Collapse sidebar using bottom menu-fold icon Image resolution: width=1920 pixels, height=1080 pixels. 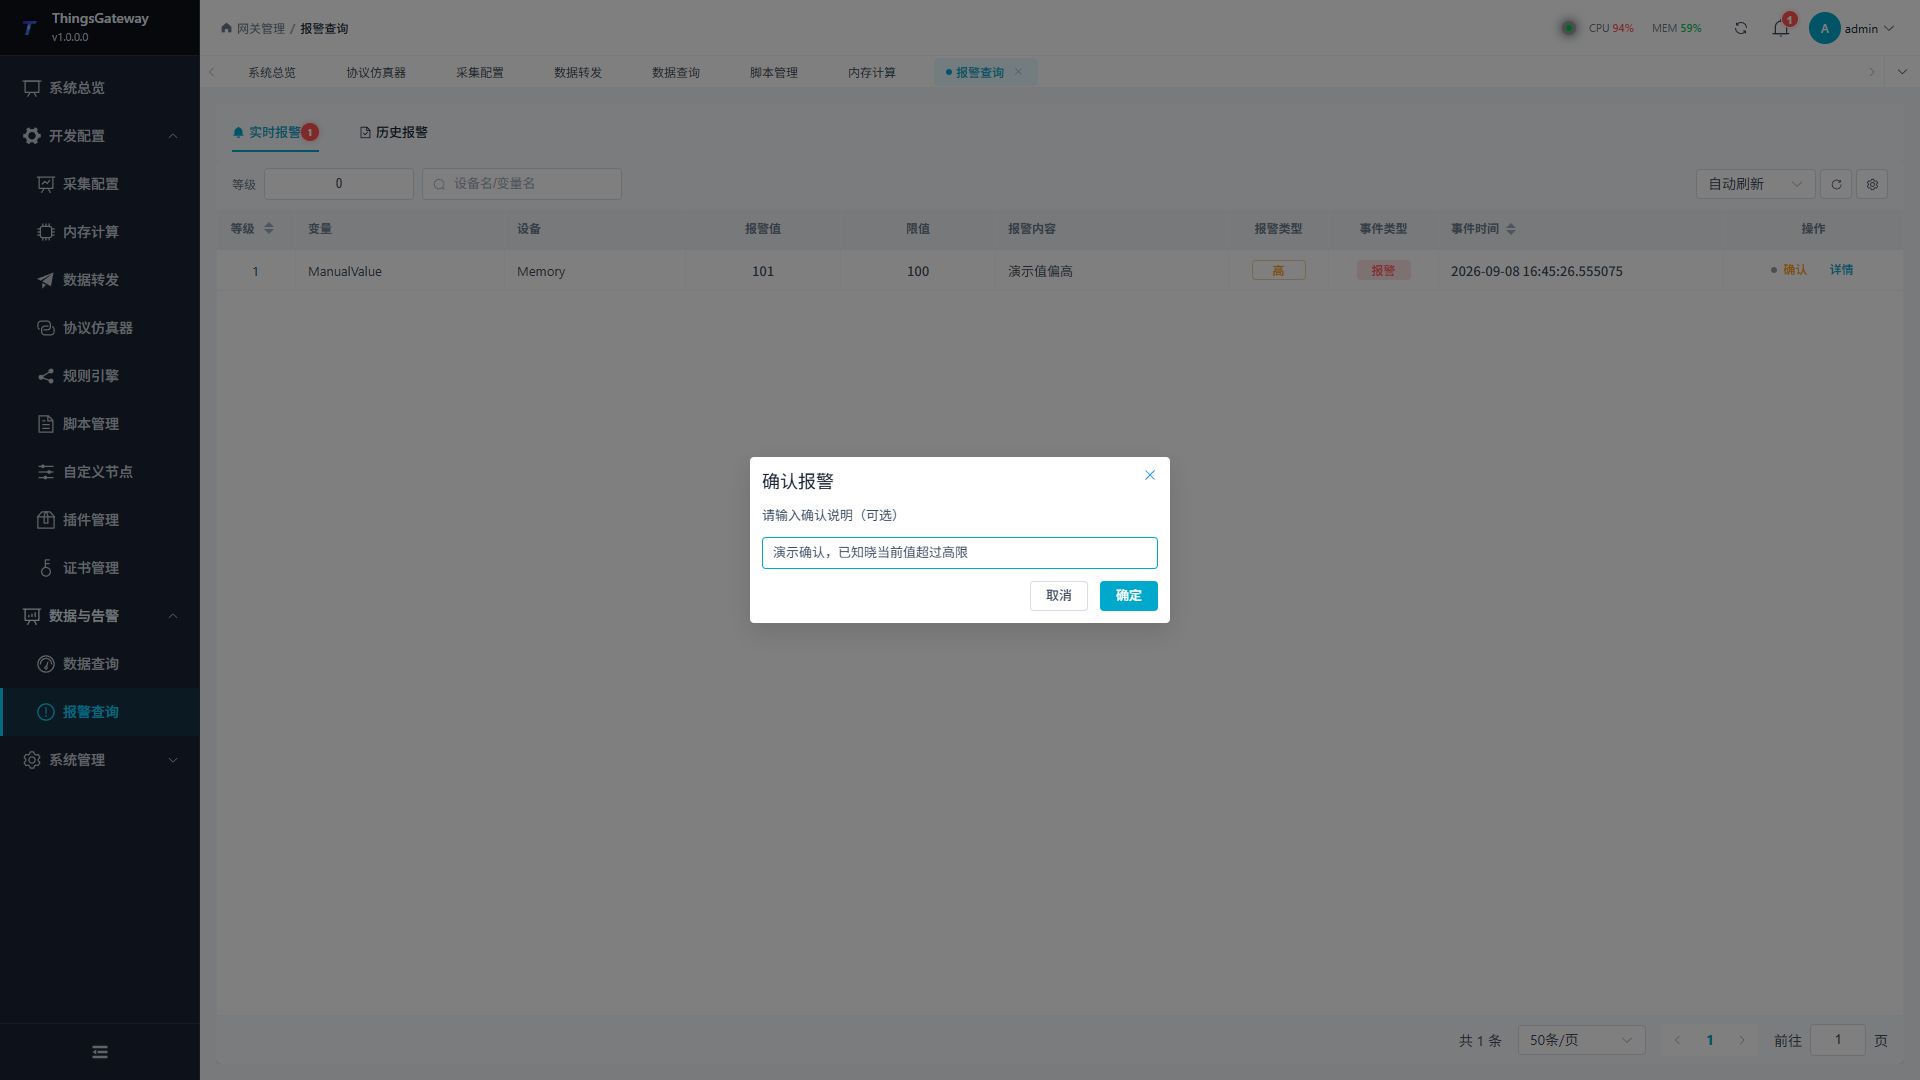100,1052
